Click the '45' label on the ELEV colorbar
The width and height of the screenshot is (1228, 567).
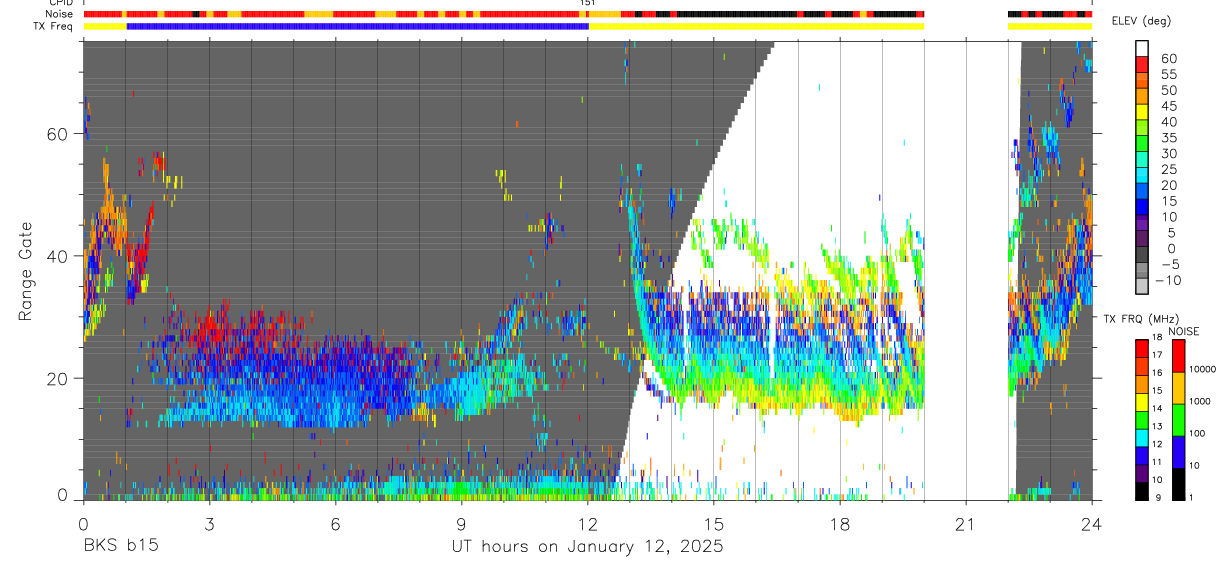point(1169,106)
